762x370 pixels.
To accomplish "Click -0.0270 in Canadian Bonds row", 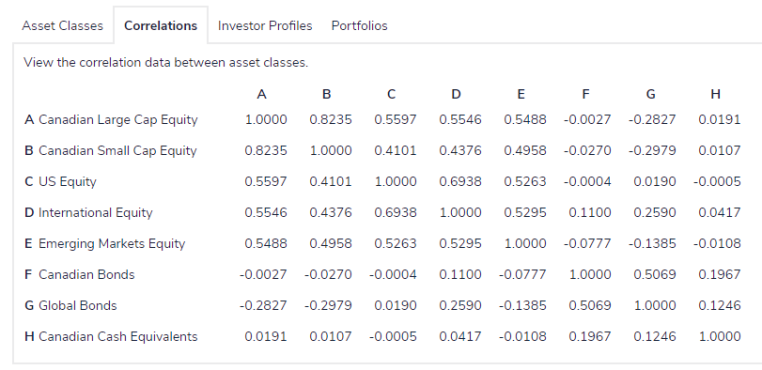I will pos(328,275).
